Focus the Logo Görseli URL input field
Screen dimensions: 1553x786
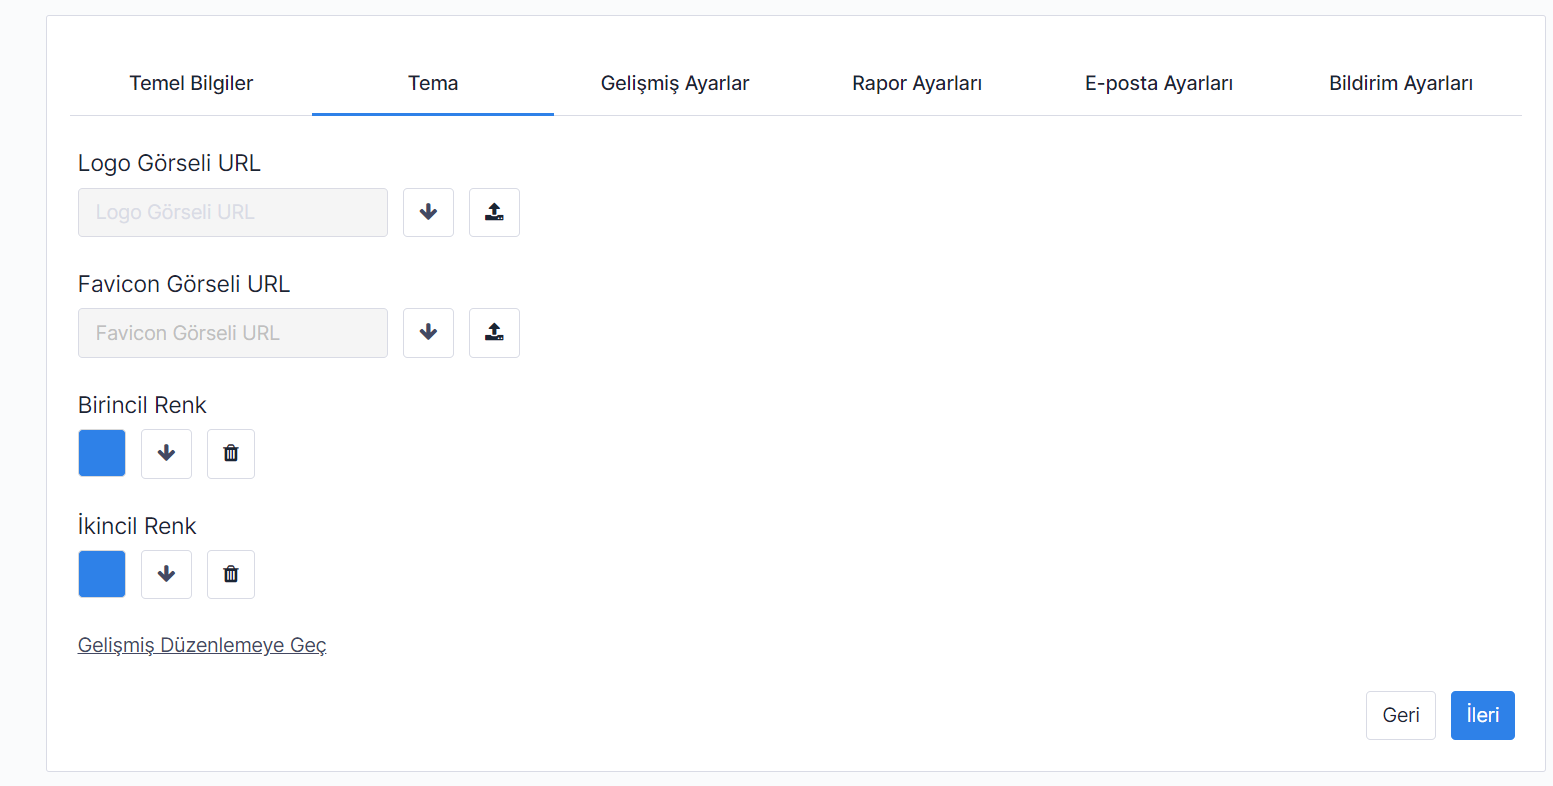tap(233, 212)
